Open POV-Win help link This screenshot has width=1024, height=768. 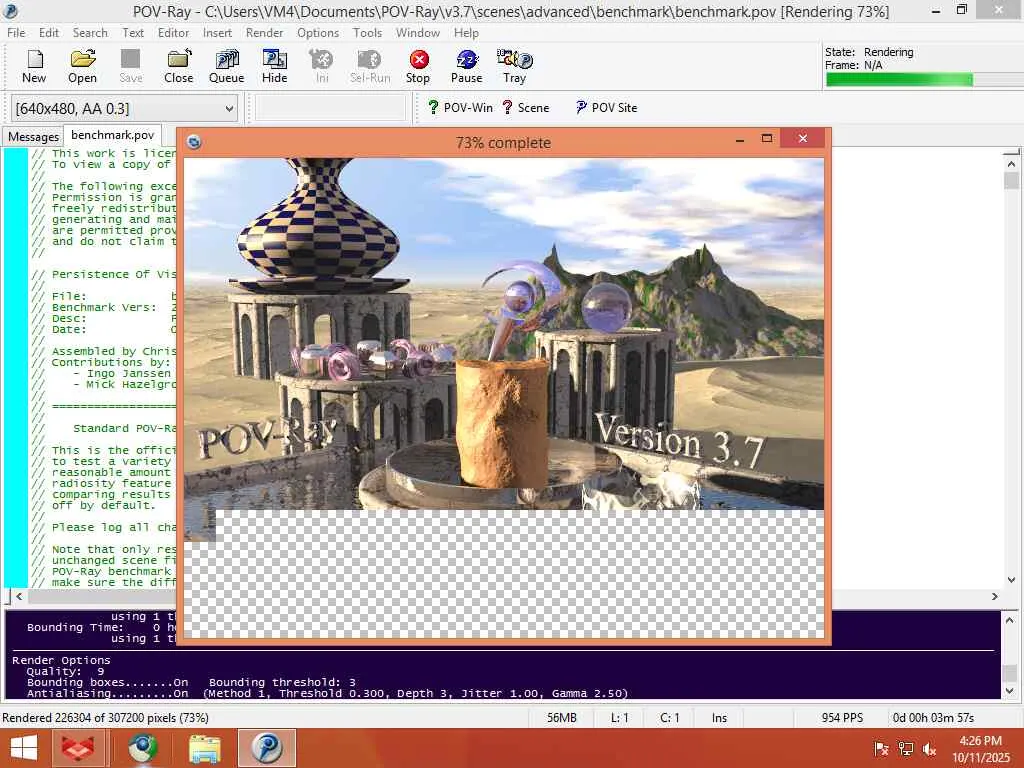click(x=460, y=108)
